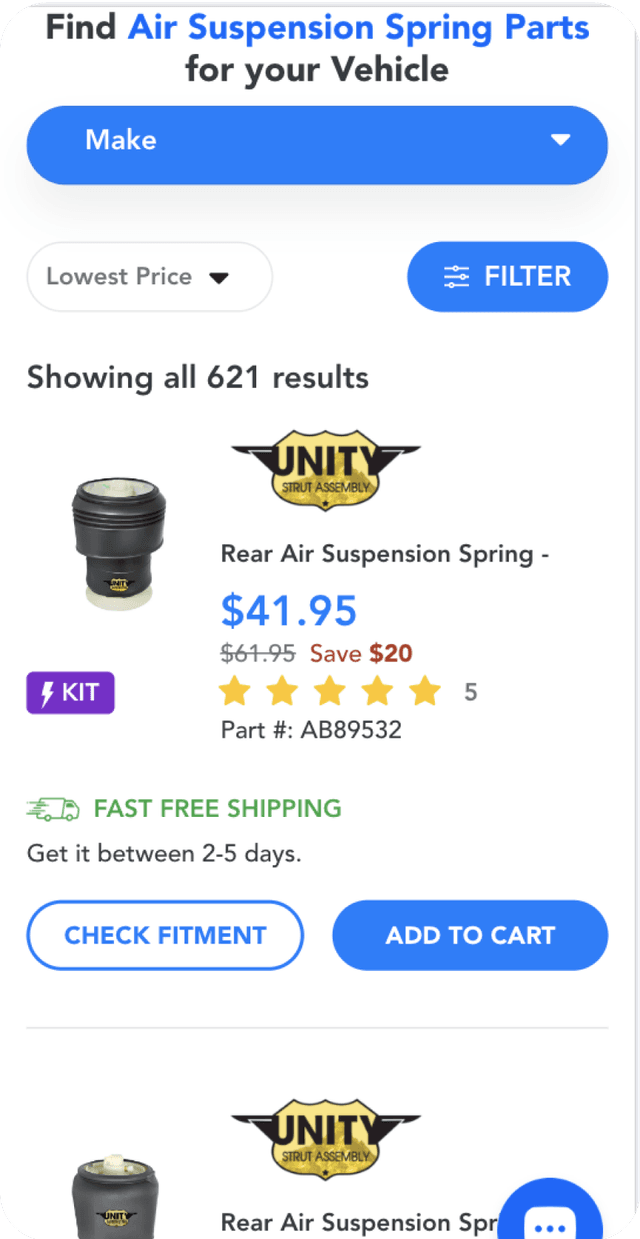Open the second air spring product thumbnail
The image size is (640, 1239).
pos(116,1201)
